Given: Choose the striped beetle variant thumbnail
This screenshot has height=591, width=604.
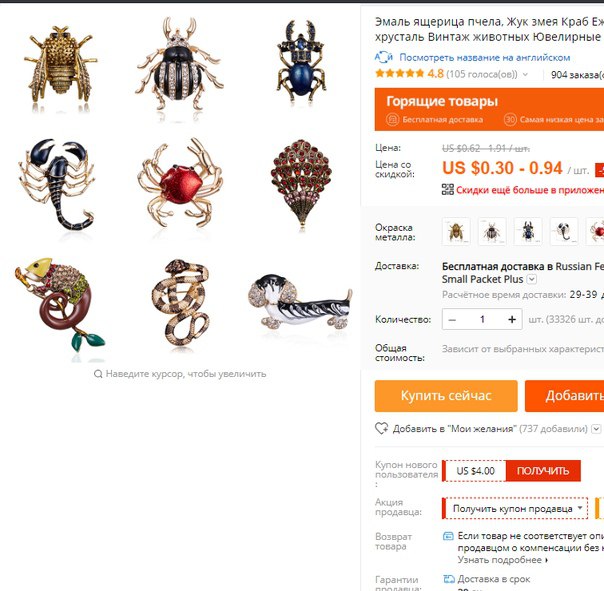Looking at the screenshot, I should (492, 231).
